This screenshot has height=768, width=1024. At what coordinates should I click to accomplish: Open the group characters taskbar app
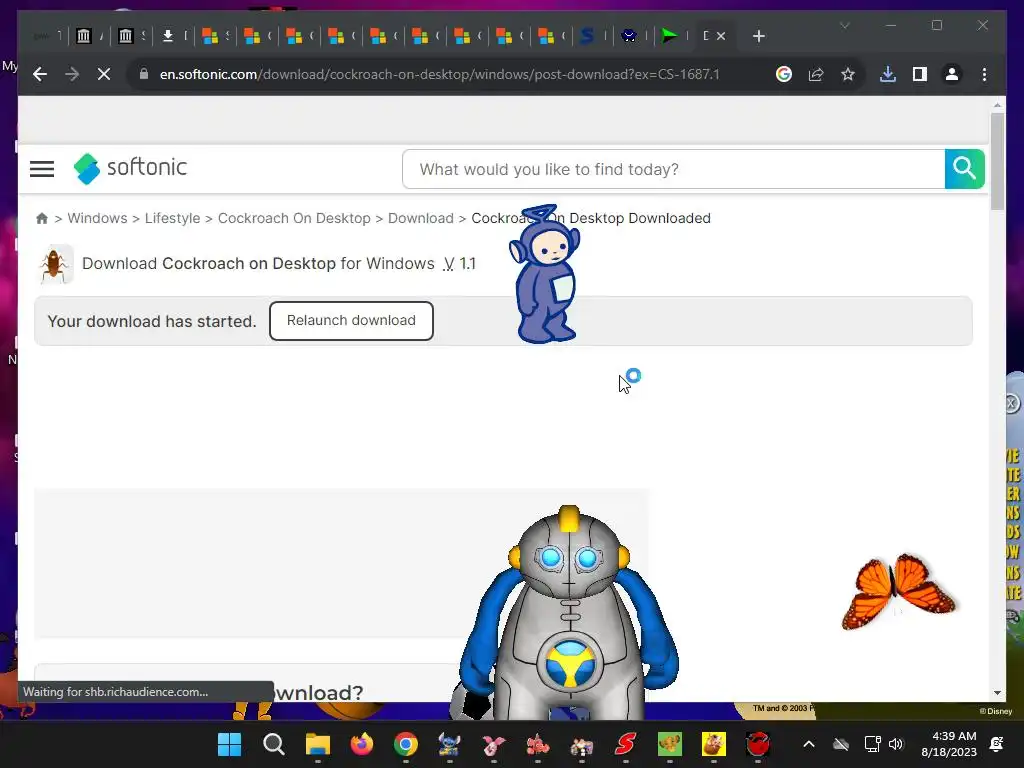tap(581, 744)
